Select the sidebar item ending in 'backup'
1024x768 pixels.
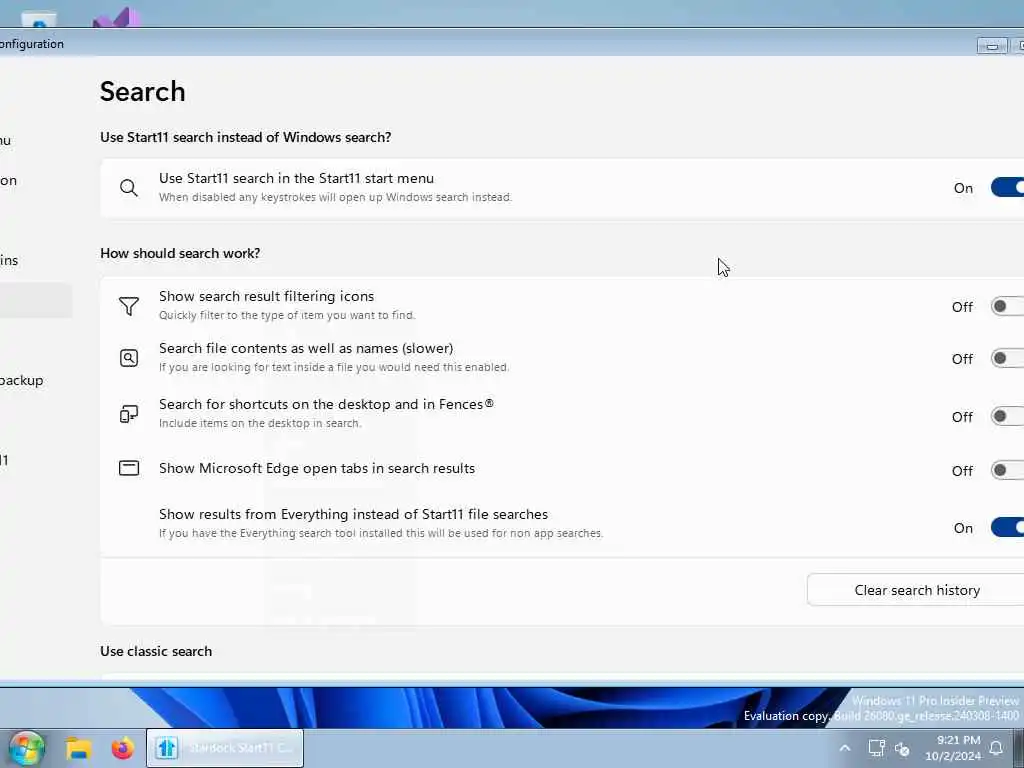(22, 380)
